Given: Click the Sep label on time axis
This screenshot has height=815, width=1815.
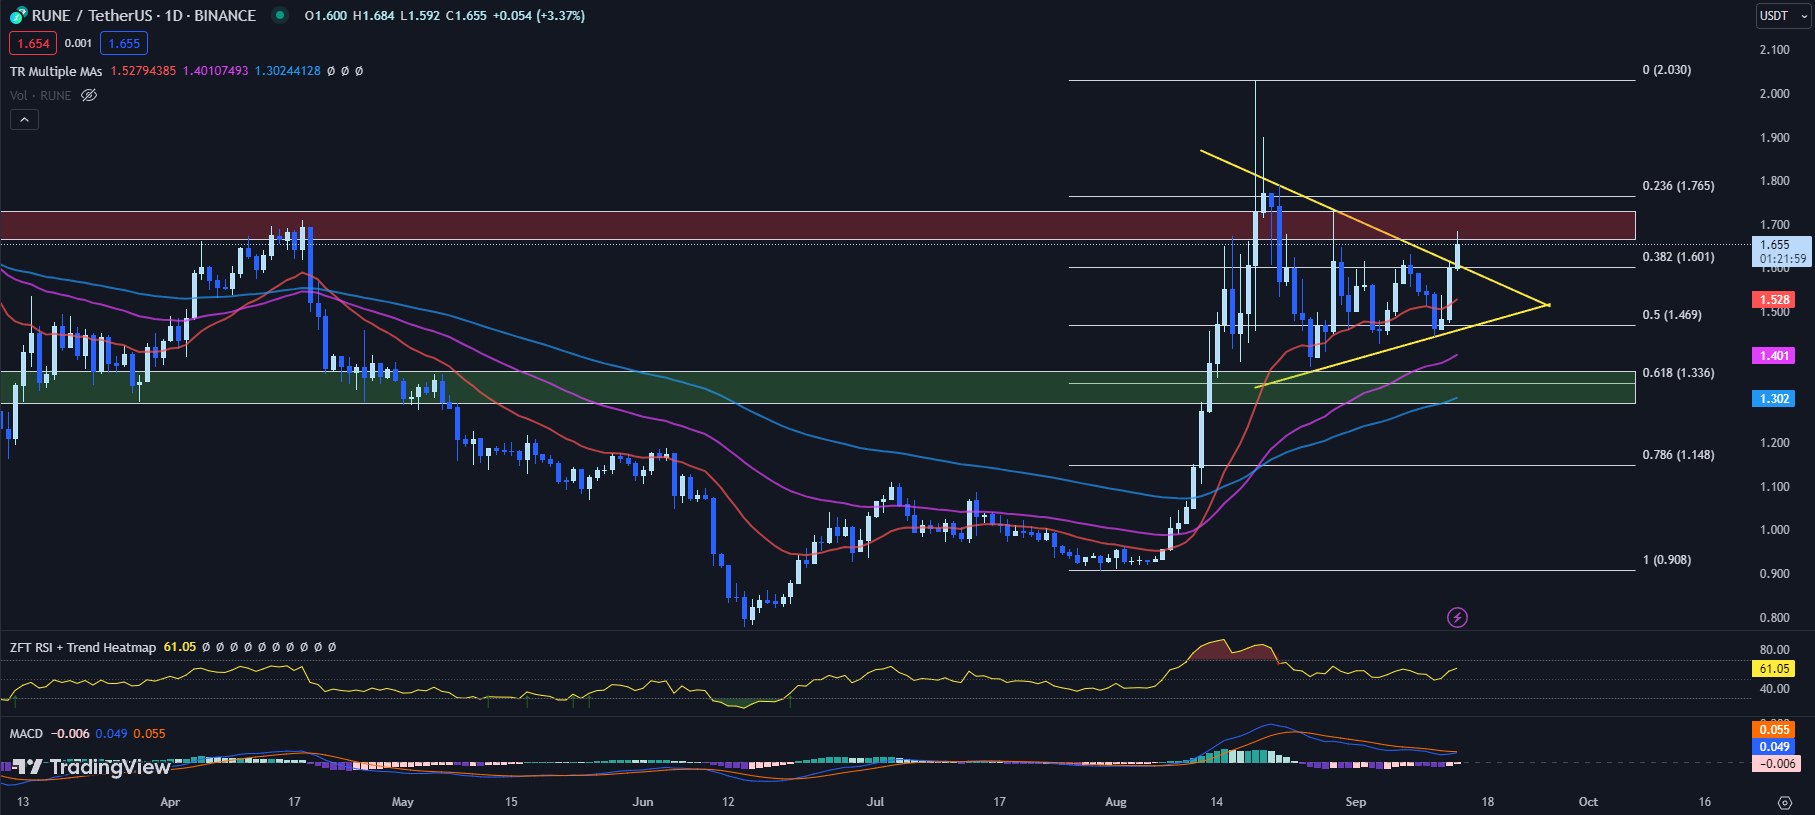Looking at the screenshot, I should point(1355,802).
